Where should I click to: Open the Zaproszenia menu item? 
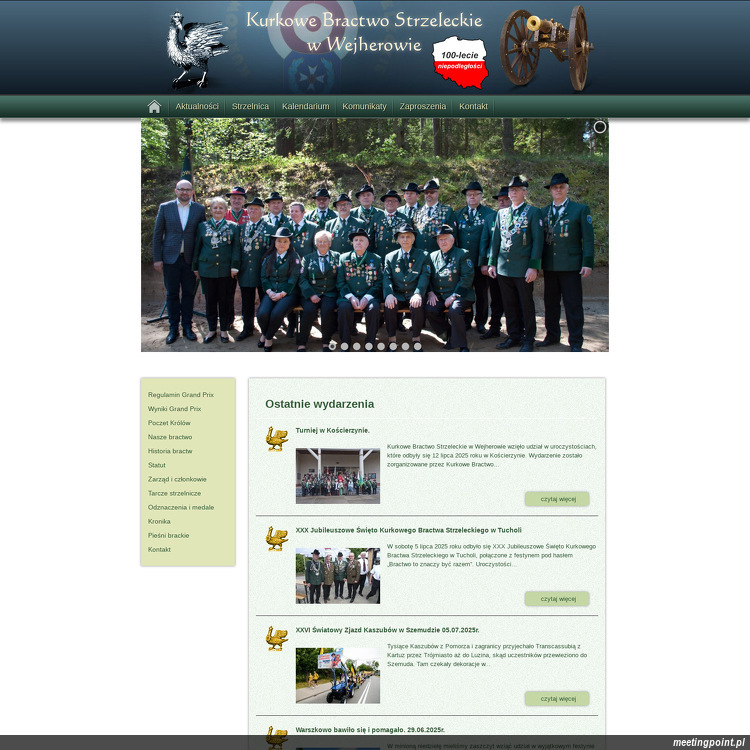422,106
